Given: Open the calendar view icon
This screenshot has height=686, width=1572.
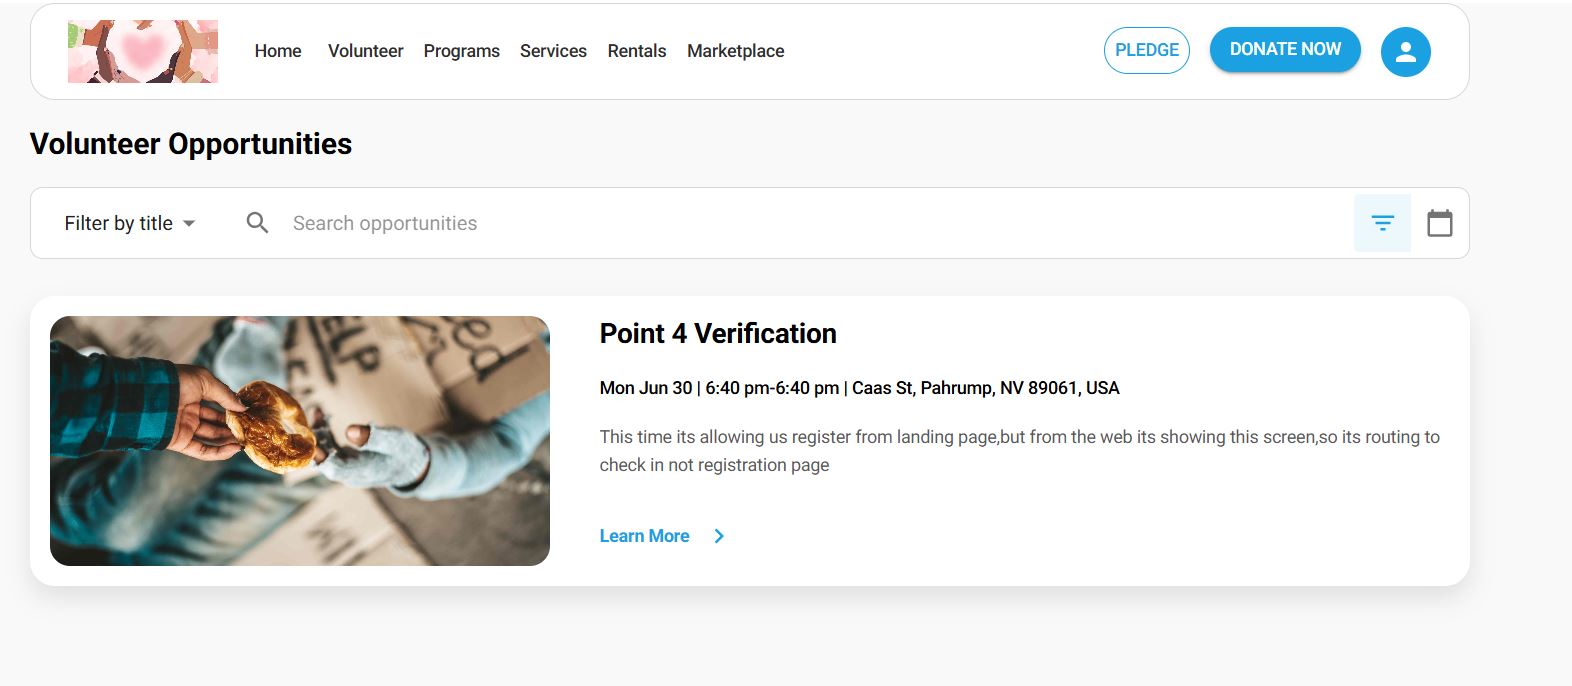Looking at the screenshot, I should pos(1441,223).
